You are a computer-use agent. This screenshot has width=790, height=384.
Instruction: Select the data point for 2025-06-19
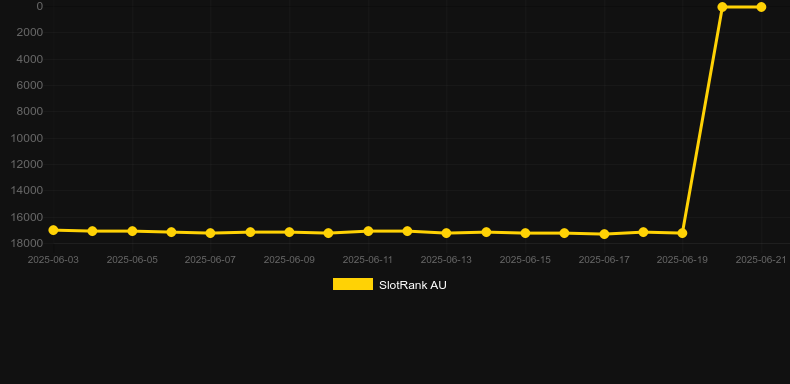(x=683, y=233)
